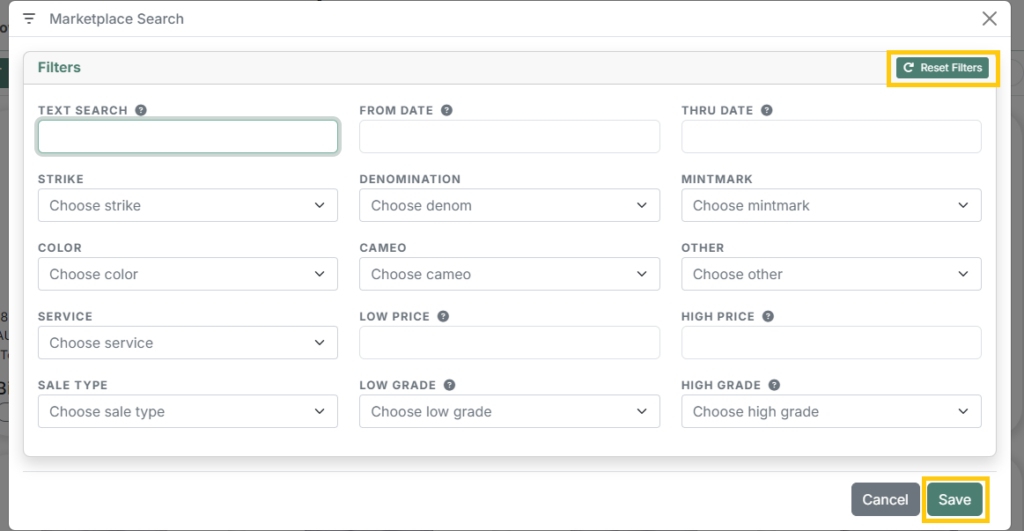Expand the Choose other dropdown

[831, 274]
